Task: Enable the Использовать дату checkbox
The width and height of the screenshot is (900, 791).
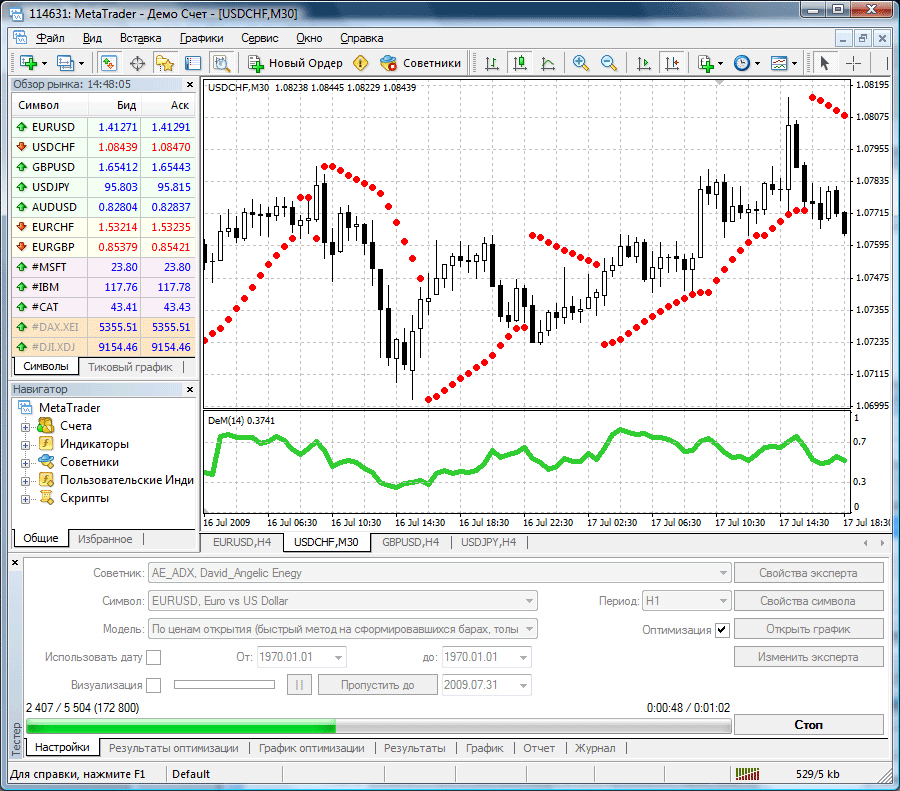Action: click(154, 657)
